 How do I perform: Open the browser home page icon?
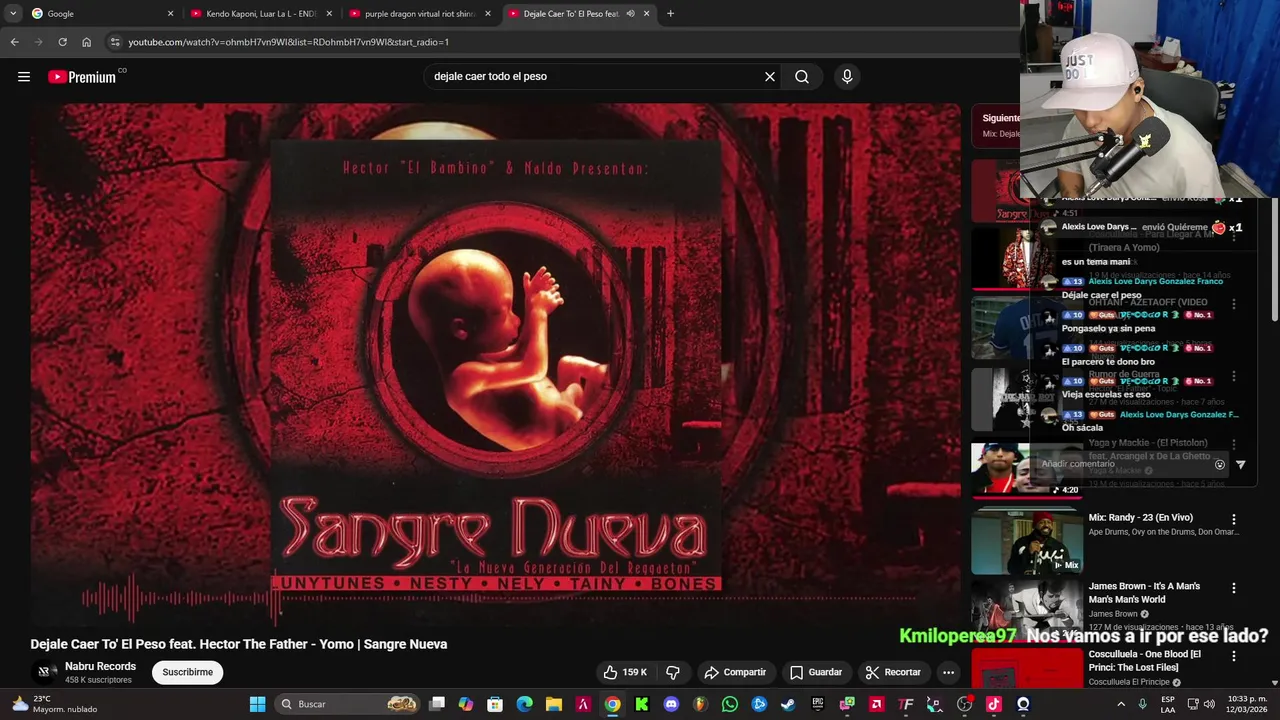[x=86, y=42]
